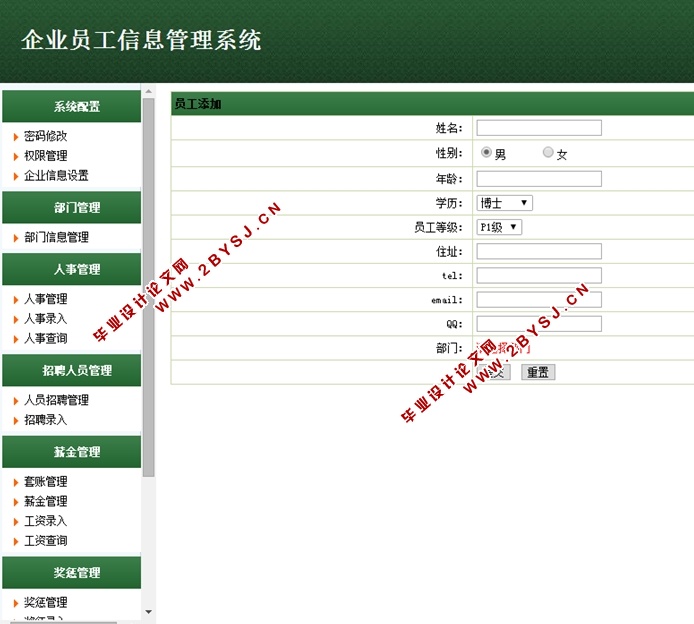This screenshot has height=624, width=694.
Task: Open 人事查询 page
Action: (45, 339)
